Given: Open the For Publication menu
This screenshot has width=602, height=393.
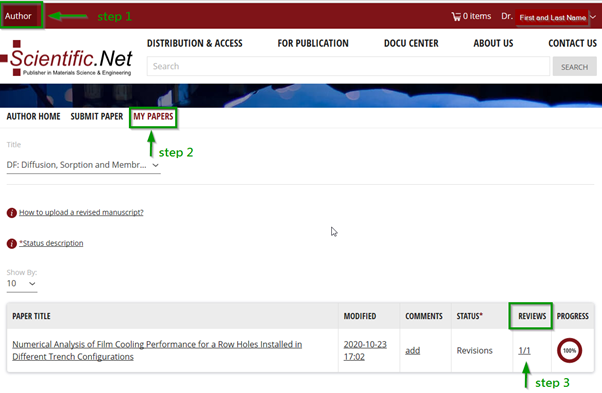Looking at the screenshot, I should click(313, 43).
